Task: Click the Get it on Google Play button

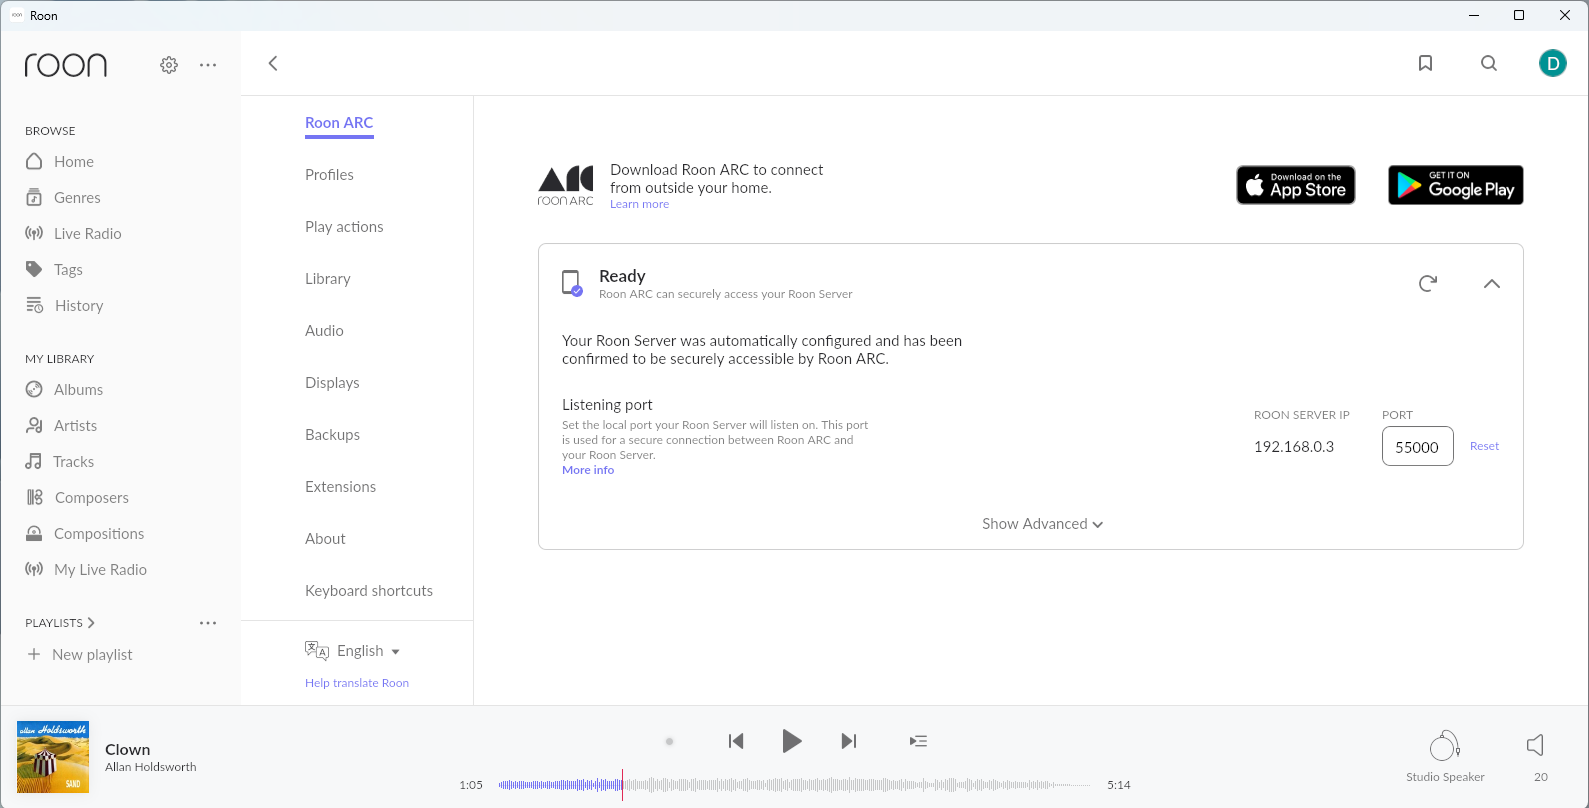Action: [1456, 185]
